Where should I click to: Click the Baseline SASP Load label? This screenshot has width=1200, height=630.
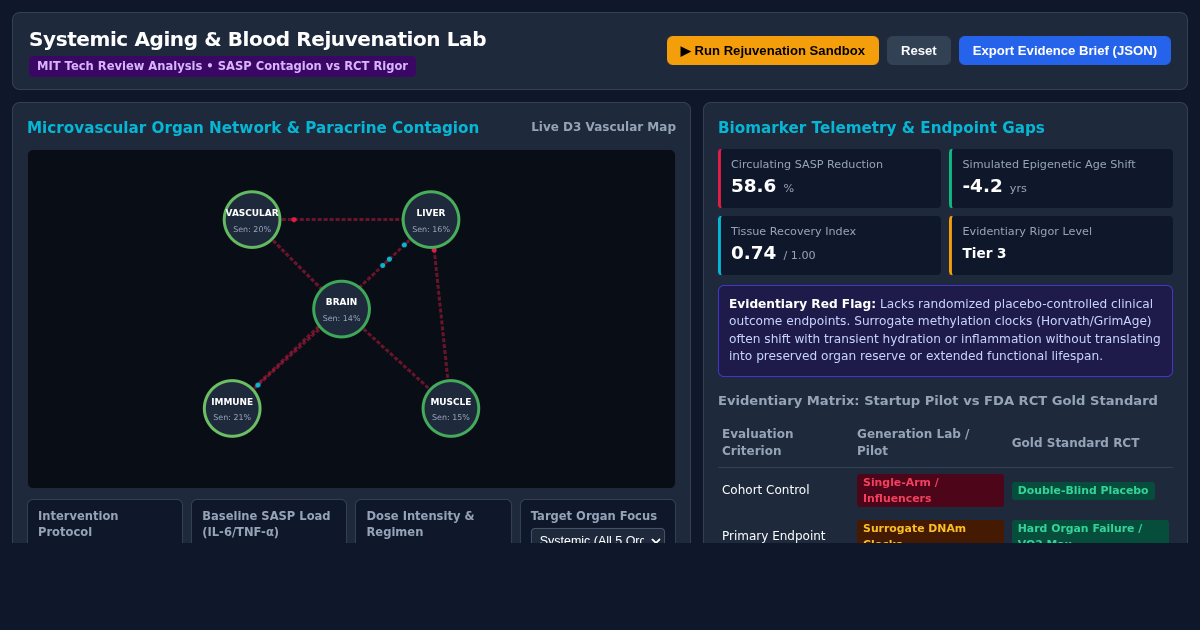(266, 524)
